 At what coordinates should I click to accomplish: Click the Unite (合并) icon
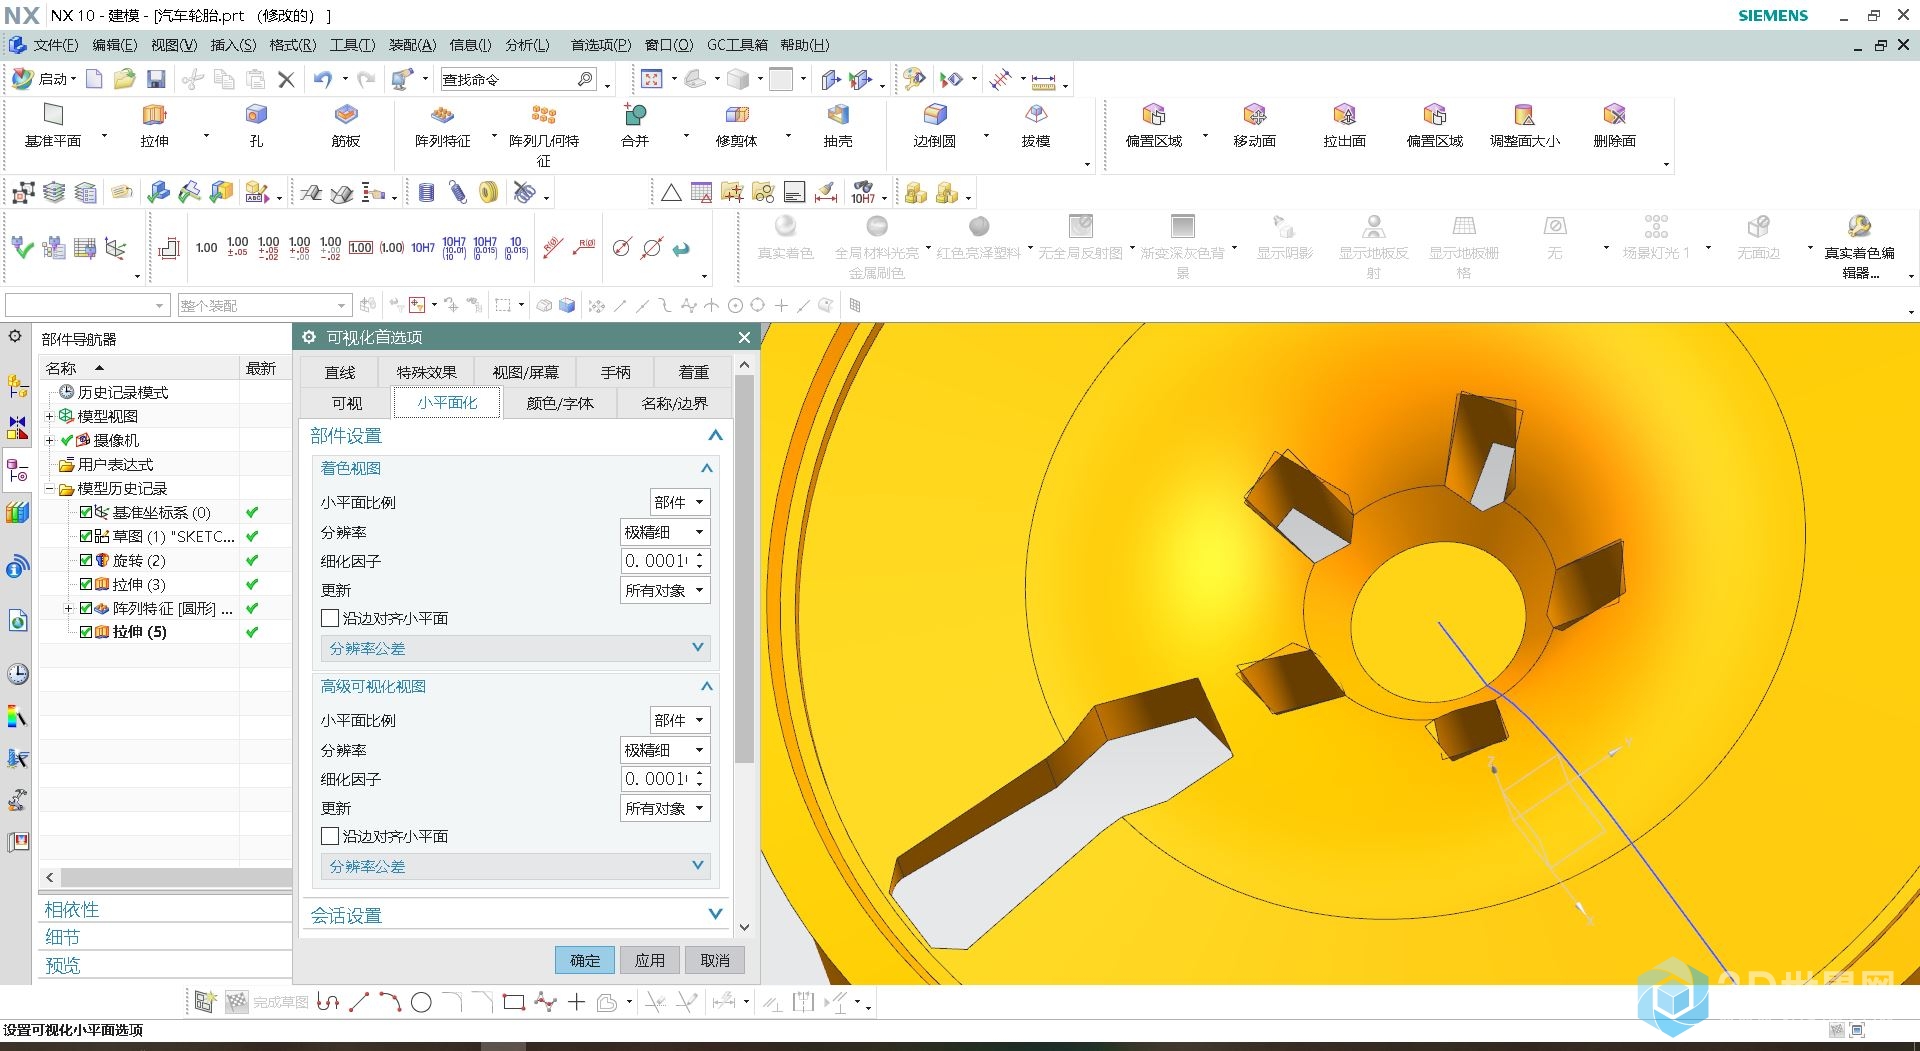click(x=635, y=115)
